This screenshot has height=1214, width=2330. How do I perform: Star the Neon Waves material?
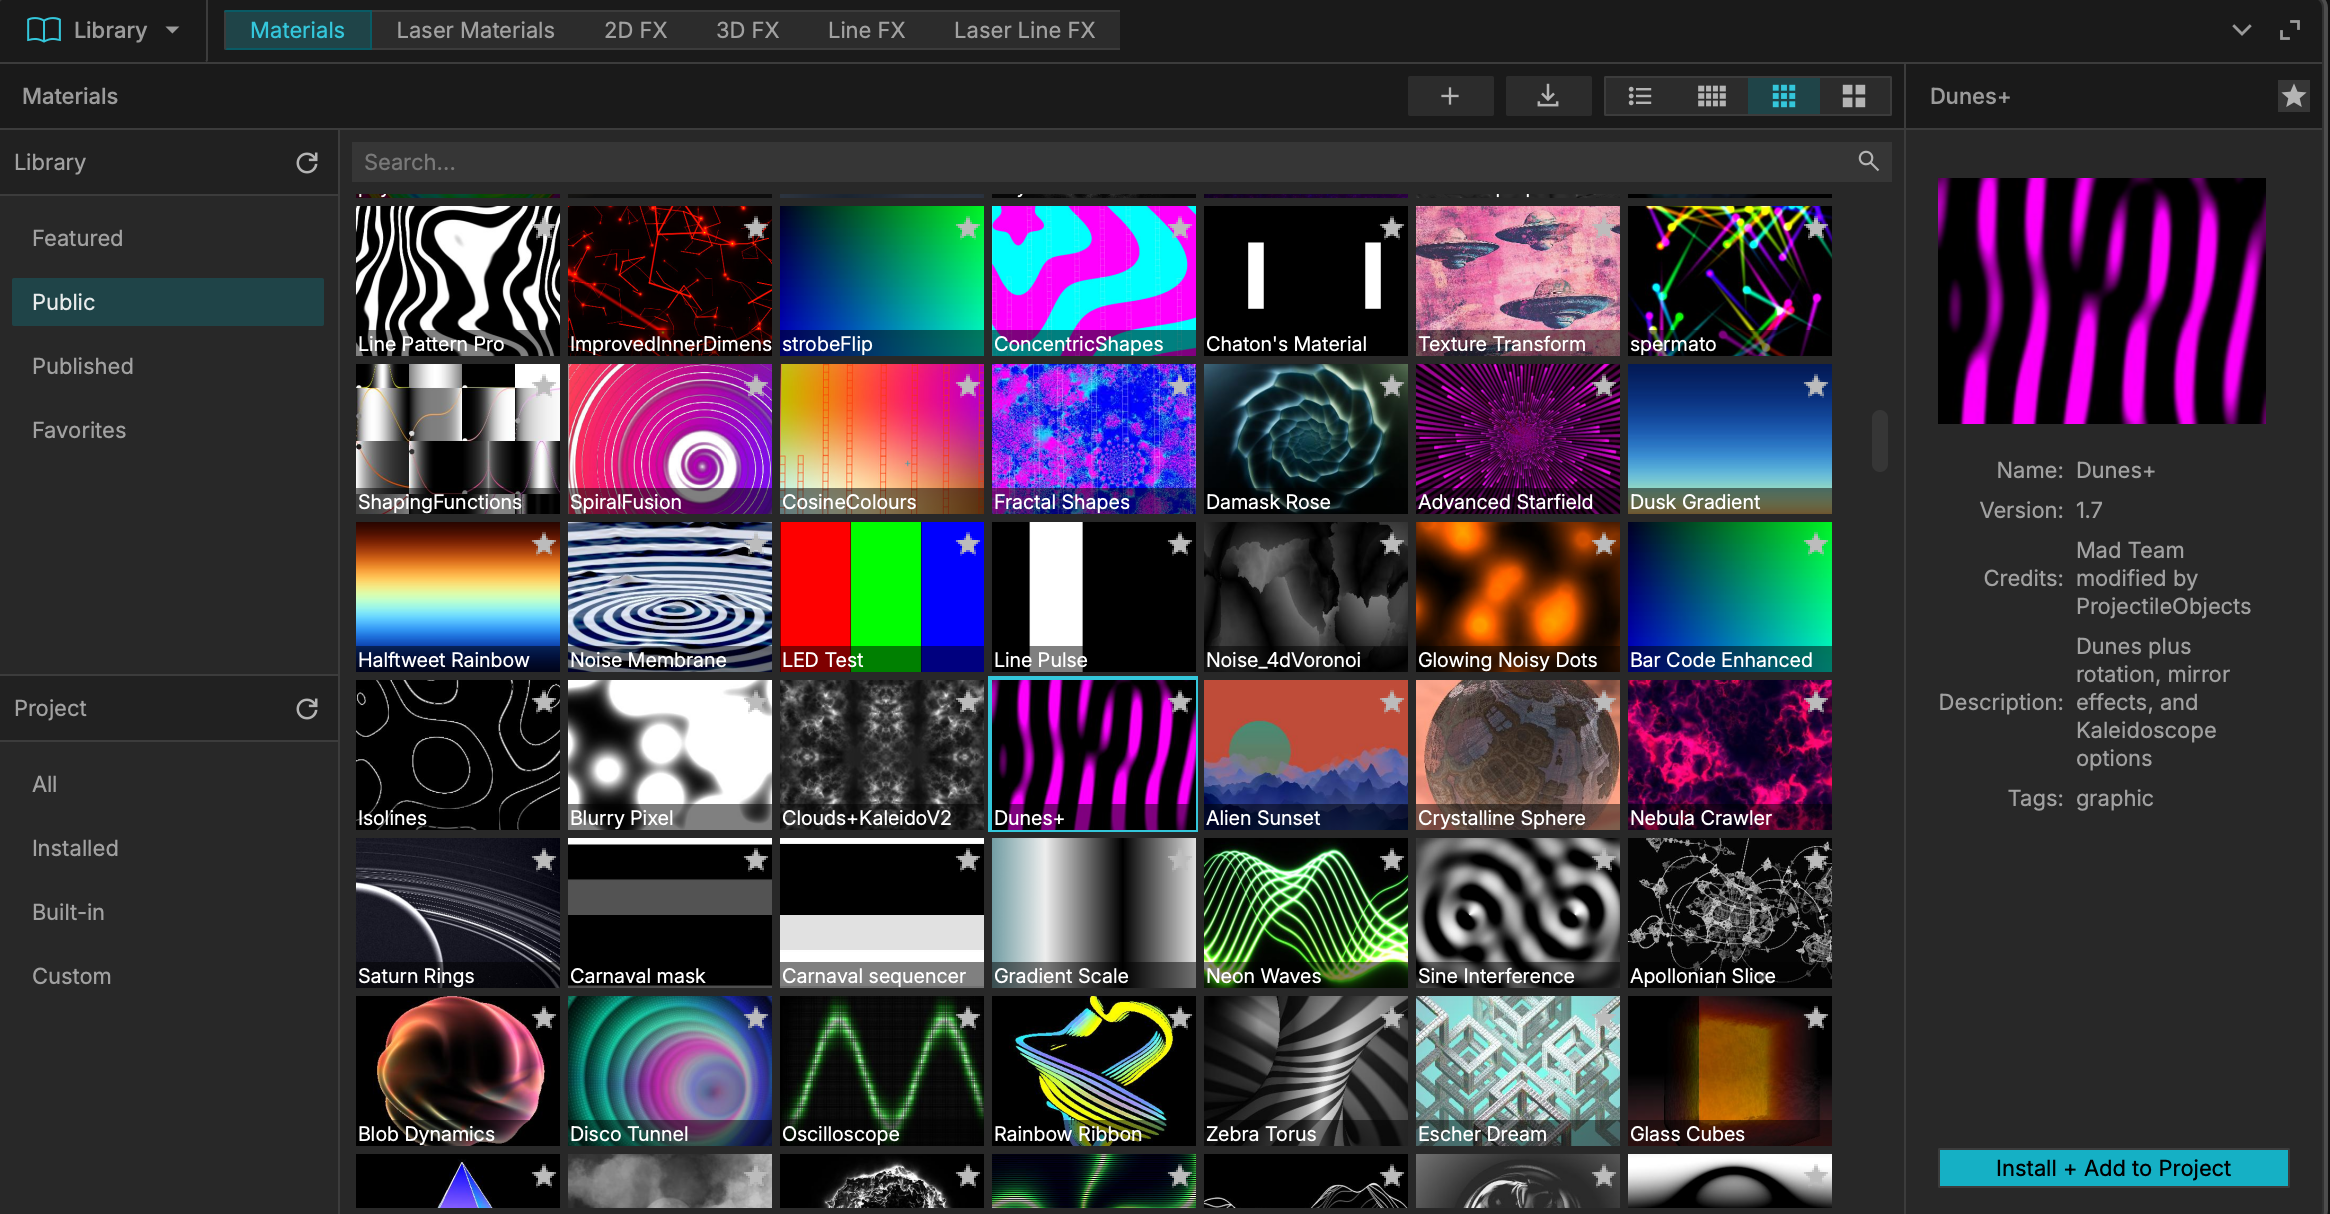pyautogui.click(x=1392, y=860)
